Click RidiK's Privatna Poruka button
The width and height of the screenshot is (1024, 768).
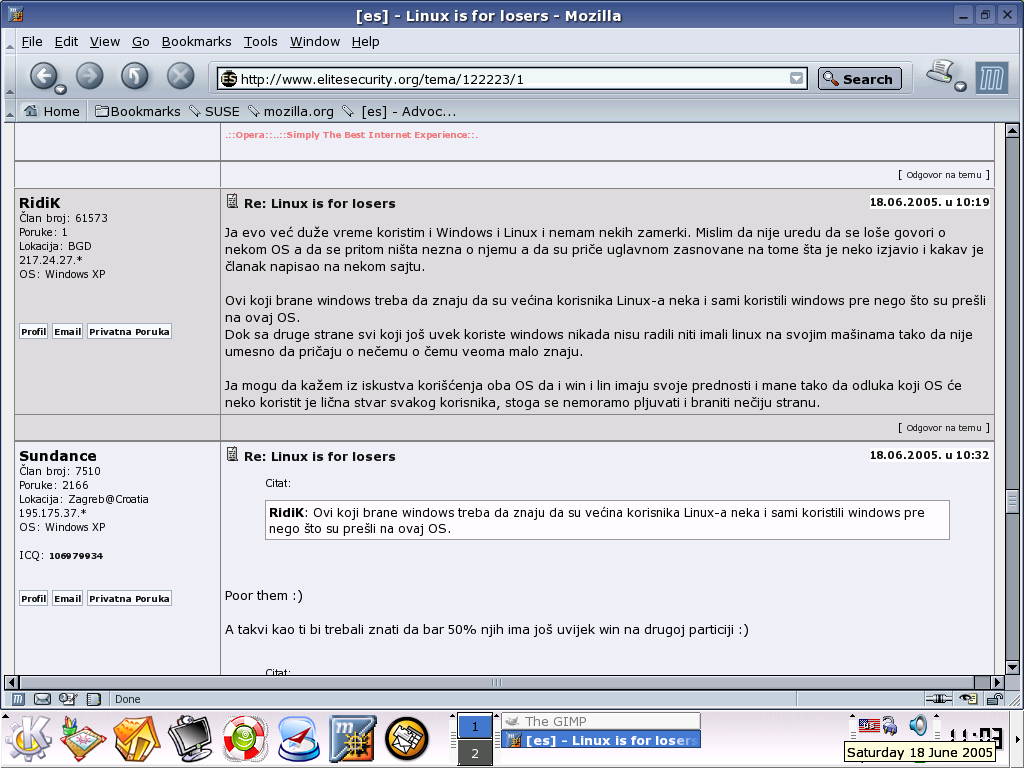click(129, 332)
